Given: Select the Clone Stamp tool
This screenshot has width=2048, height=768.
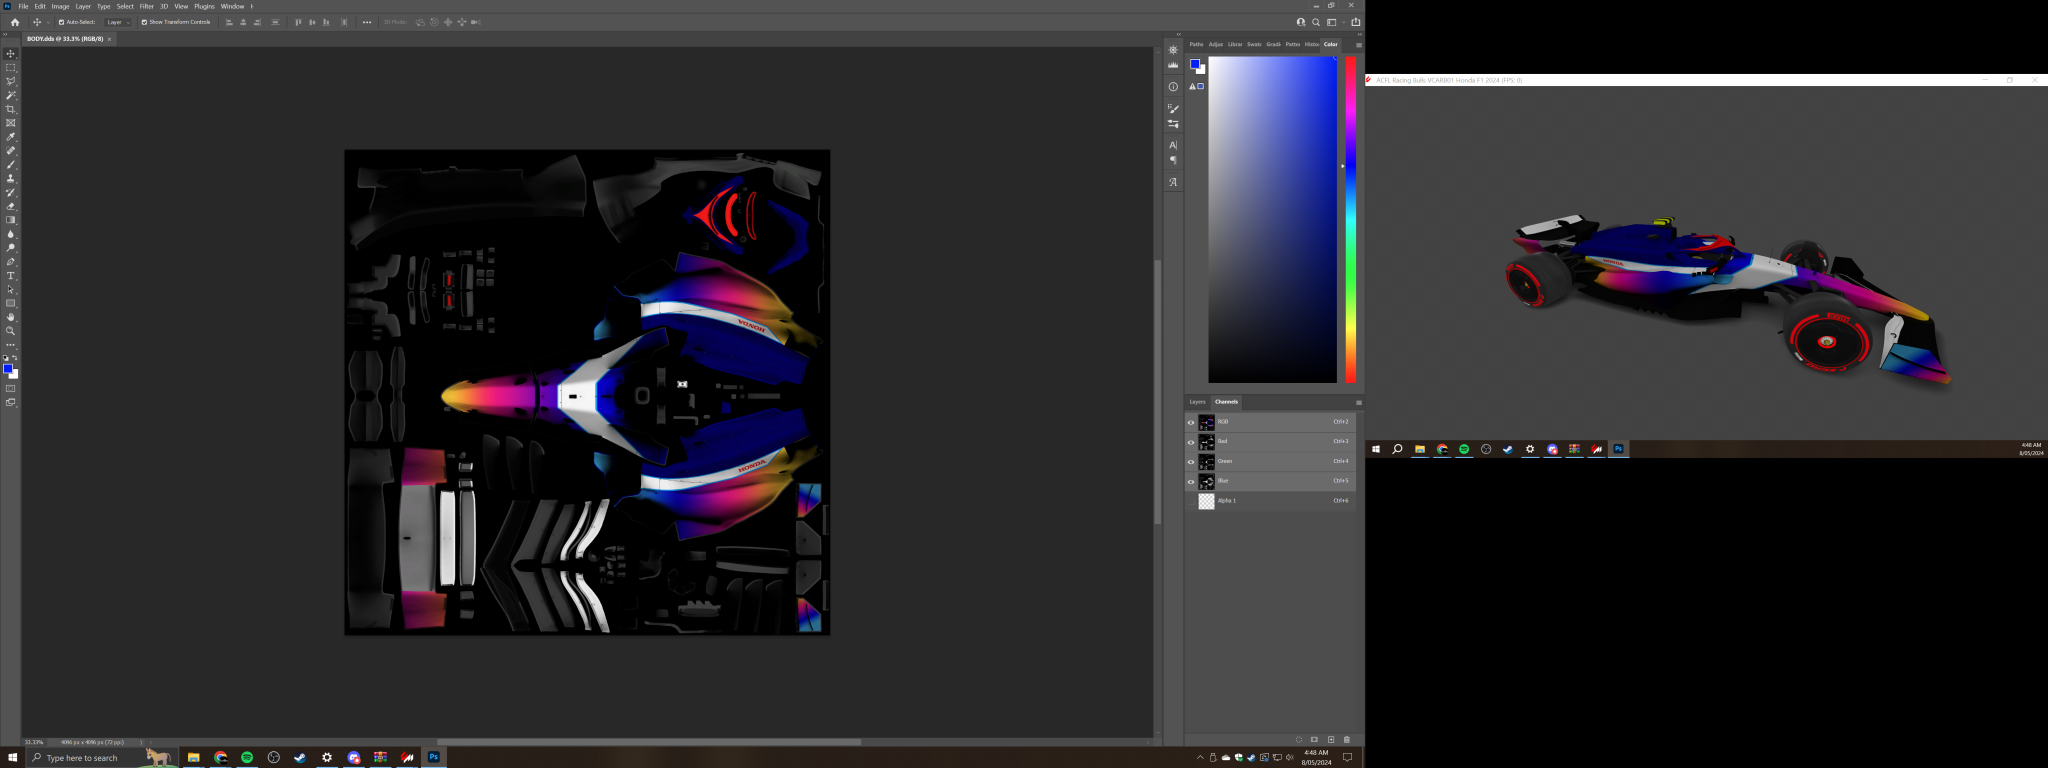Looking at the screenshot, I should click(x=11, y=178).
